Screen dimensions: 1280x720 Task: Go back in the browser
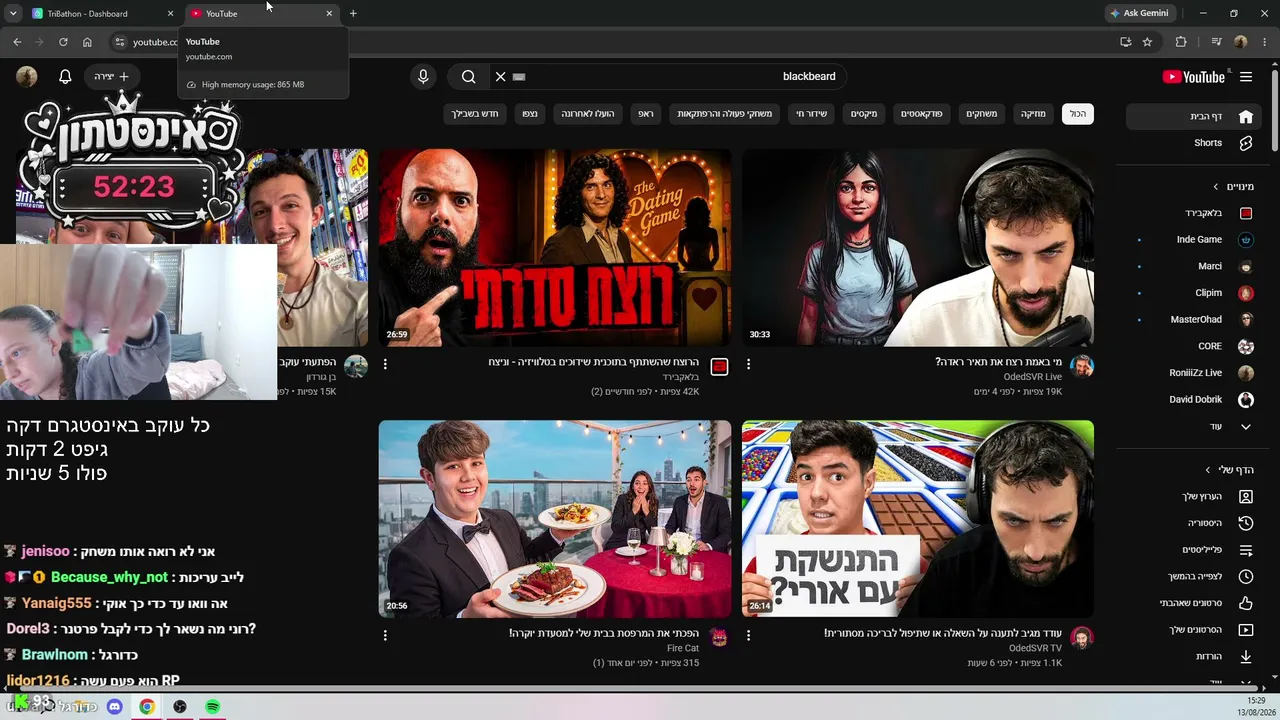click(x=17, y=42)
